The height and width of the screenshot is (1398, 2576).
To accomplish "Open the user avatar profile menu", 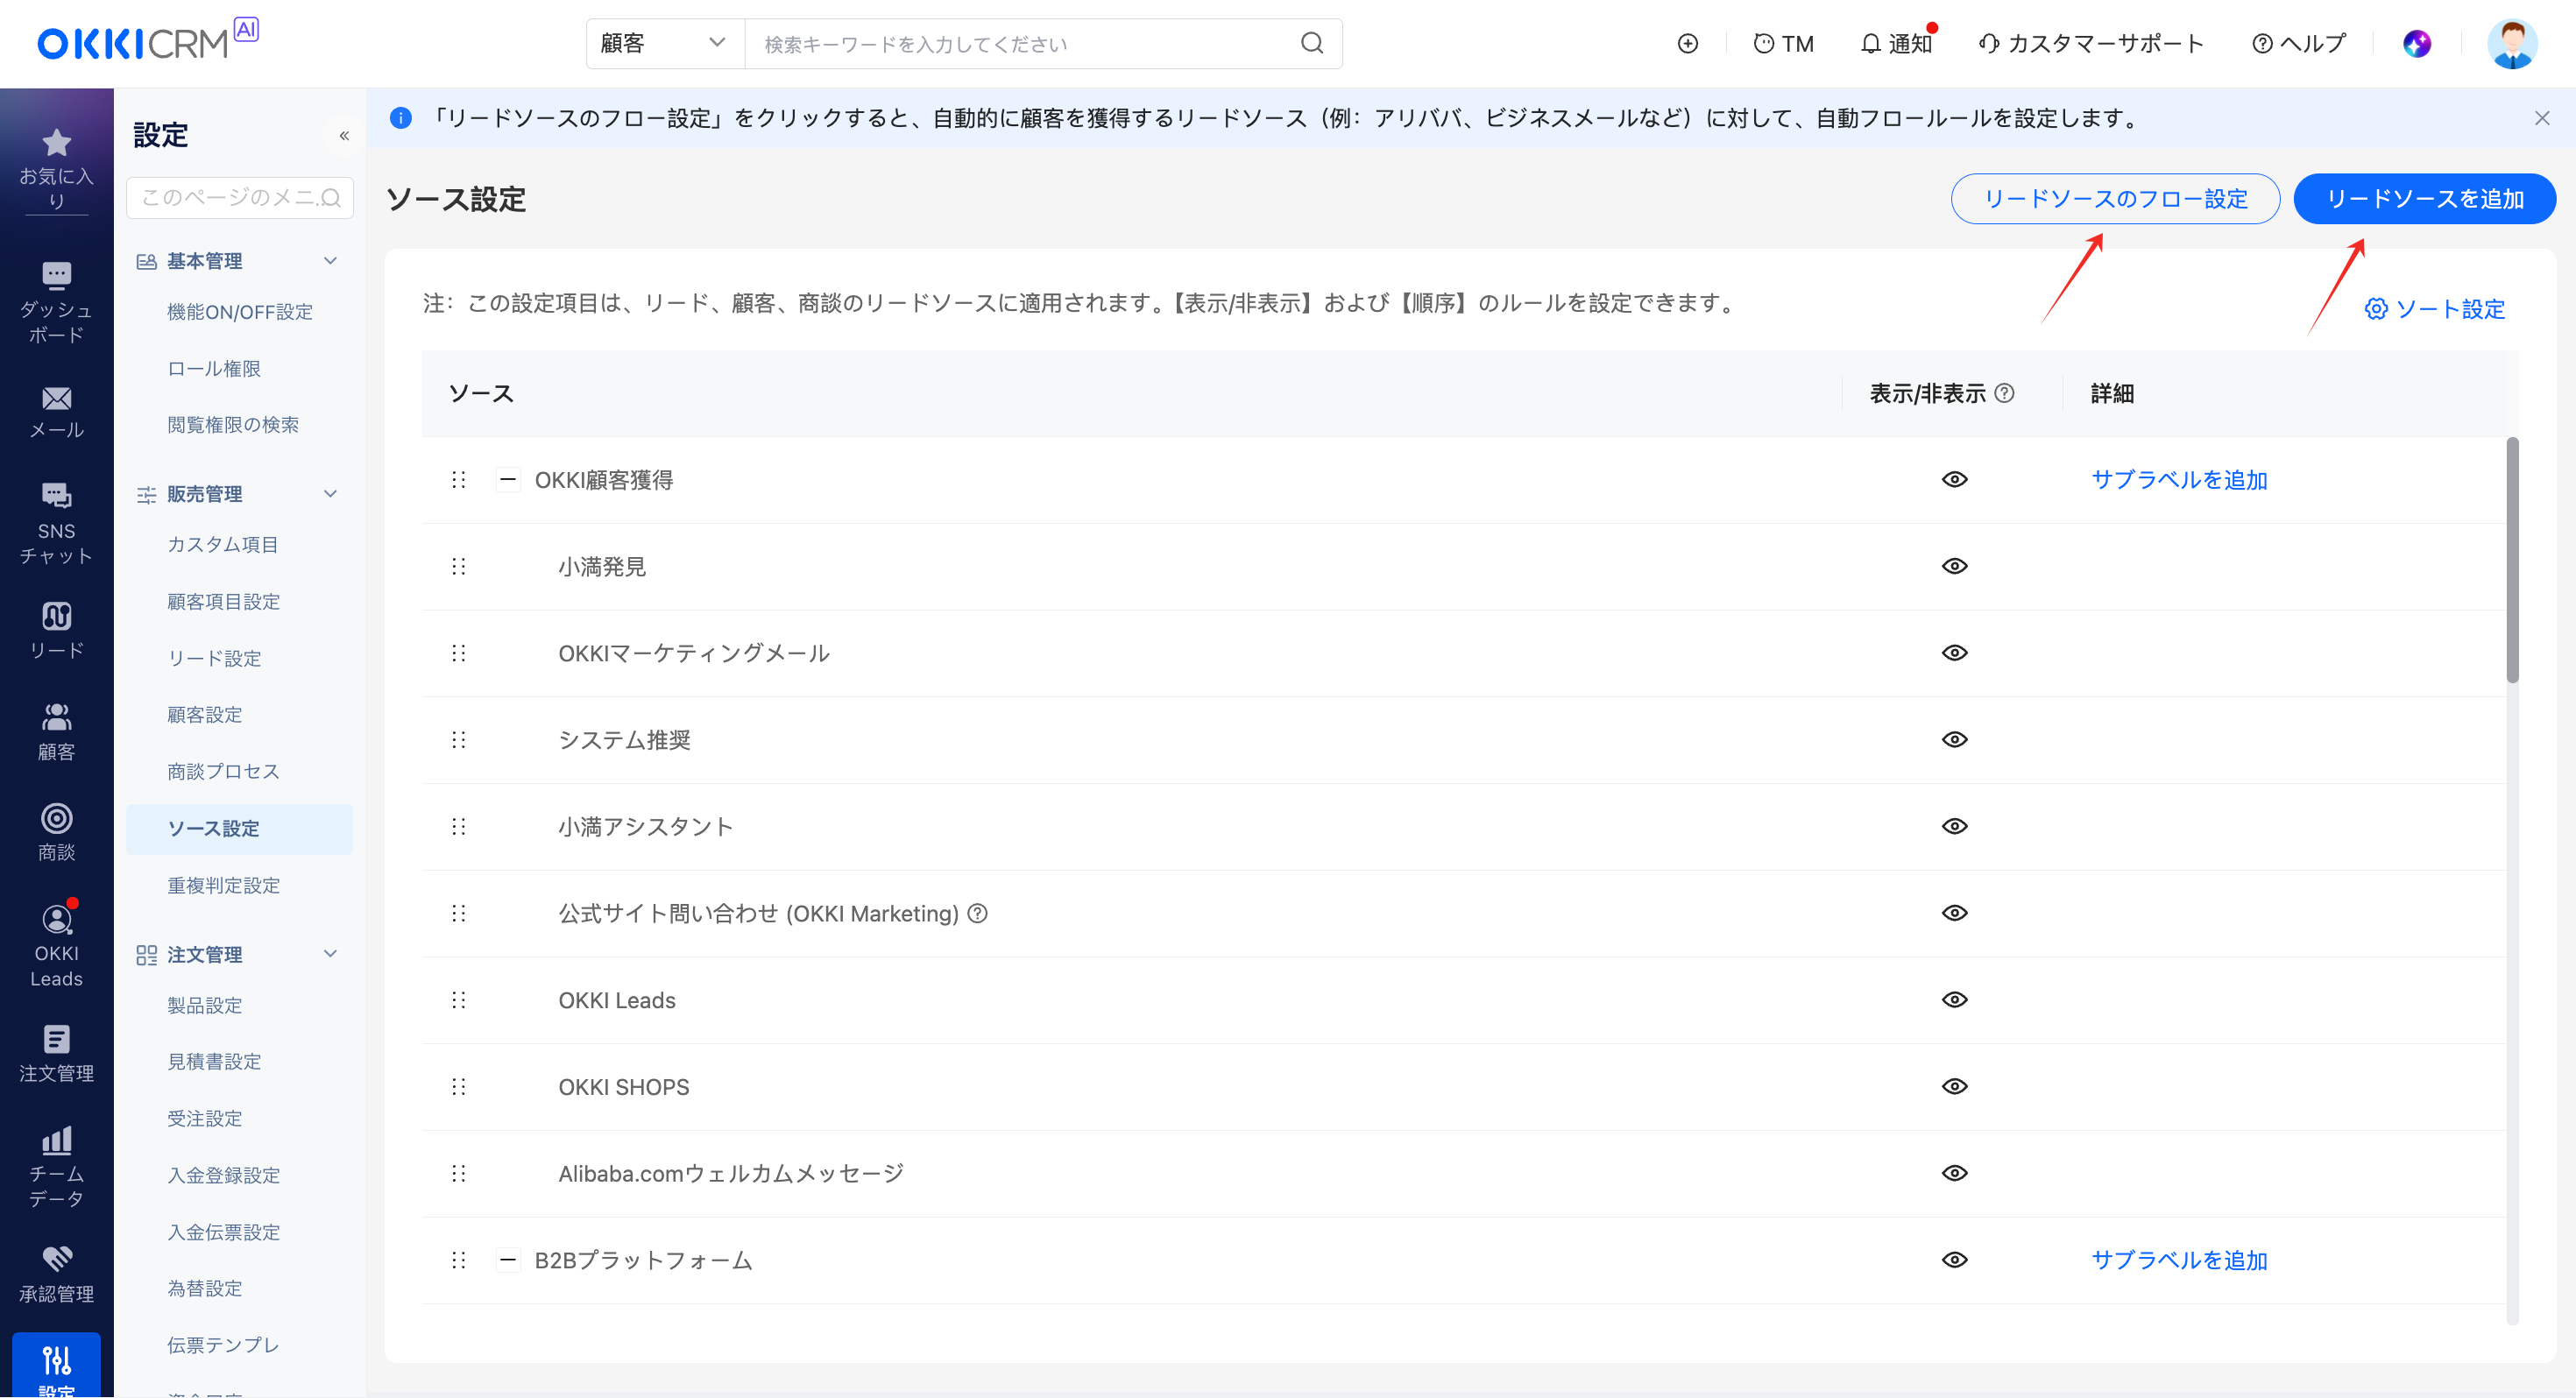I will point(2512,43).
